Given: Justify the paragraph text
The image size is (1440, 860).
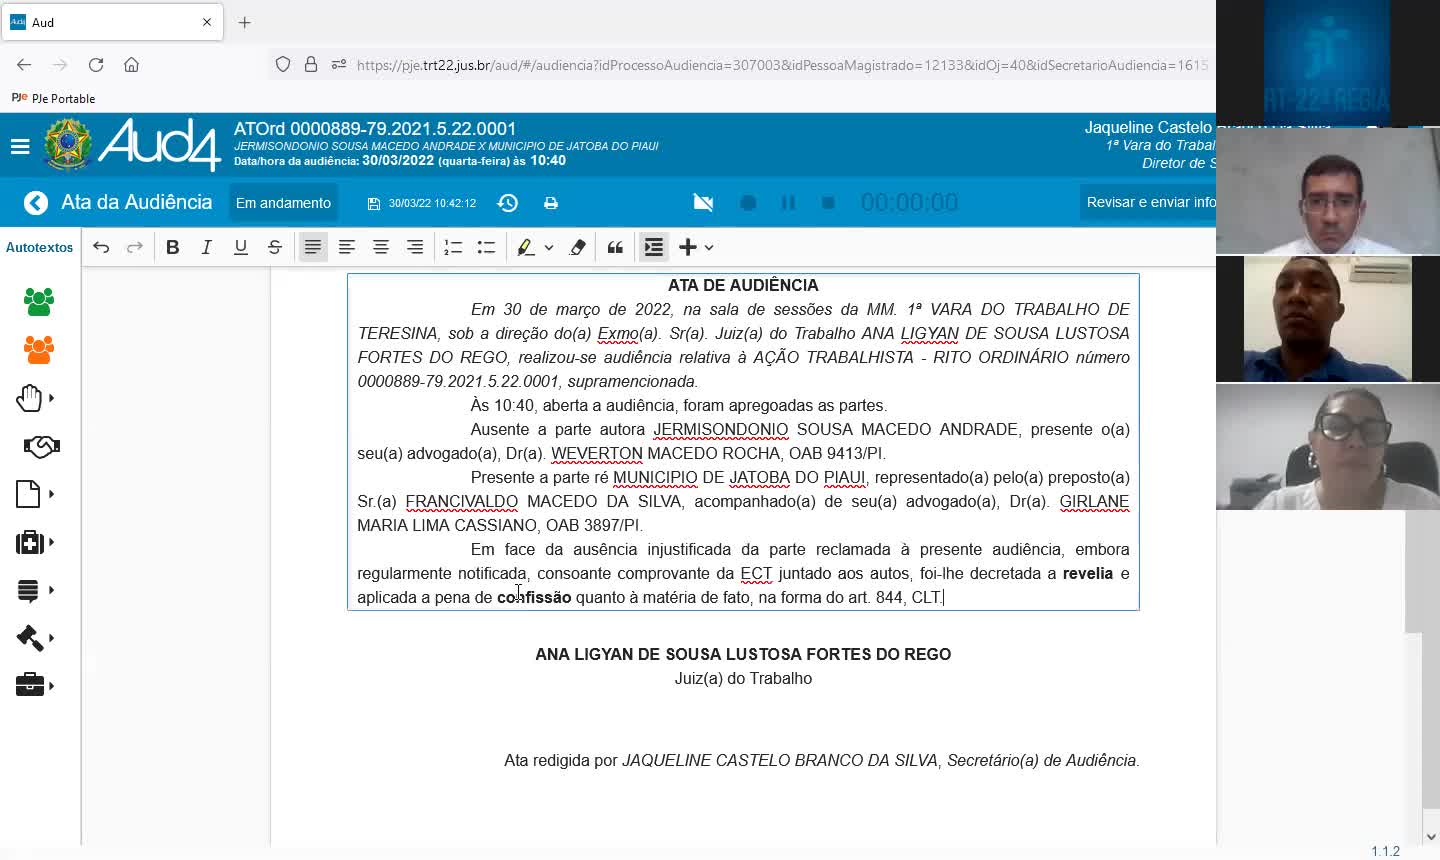Looking at the screenshot, I should [313, 247].
